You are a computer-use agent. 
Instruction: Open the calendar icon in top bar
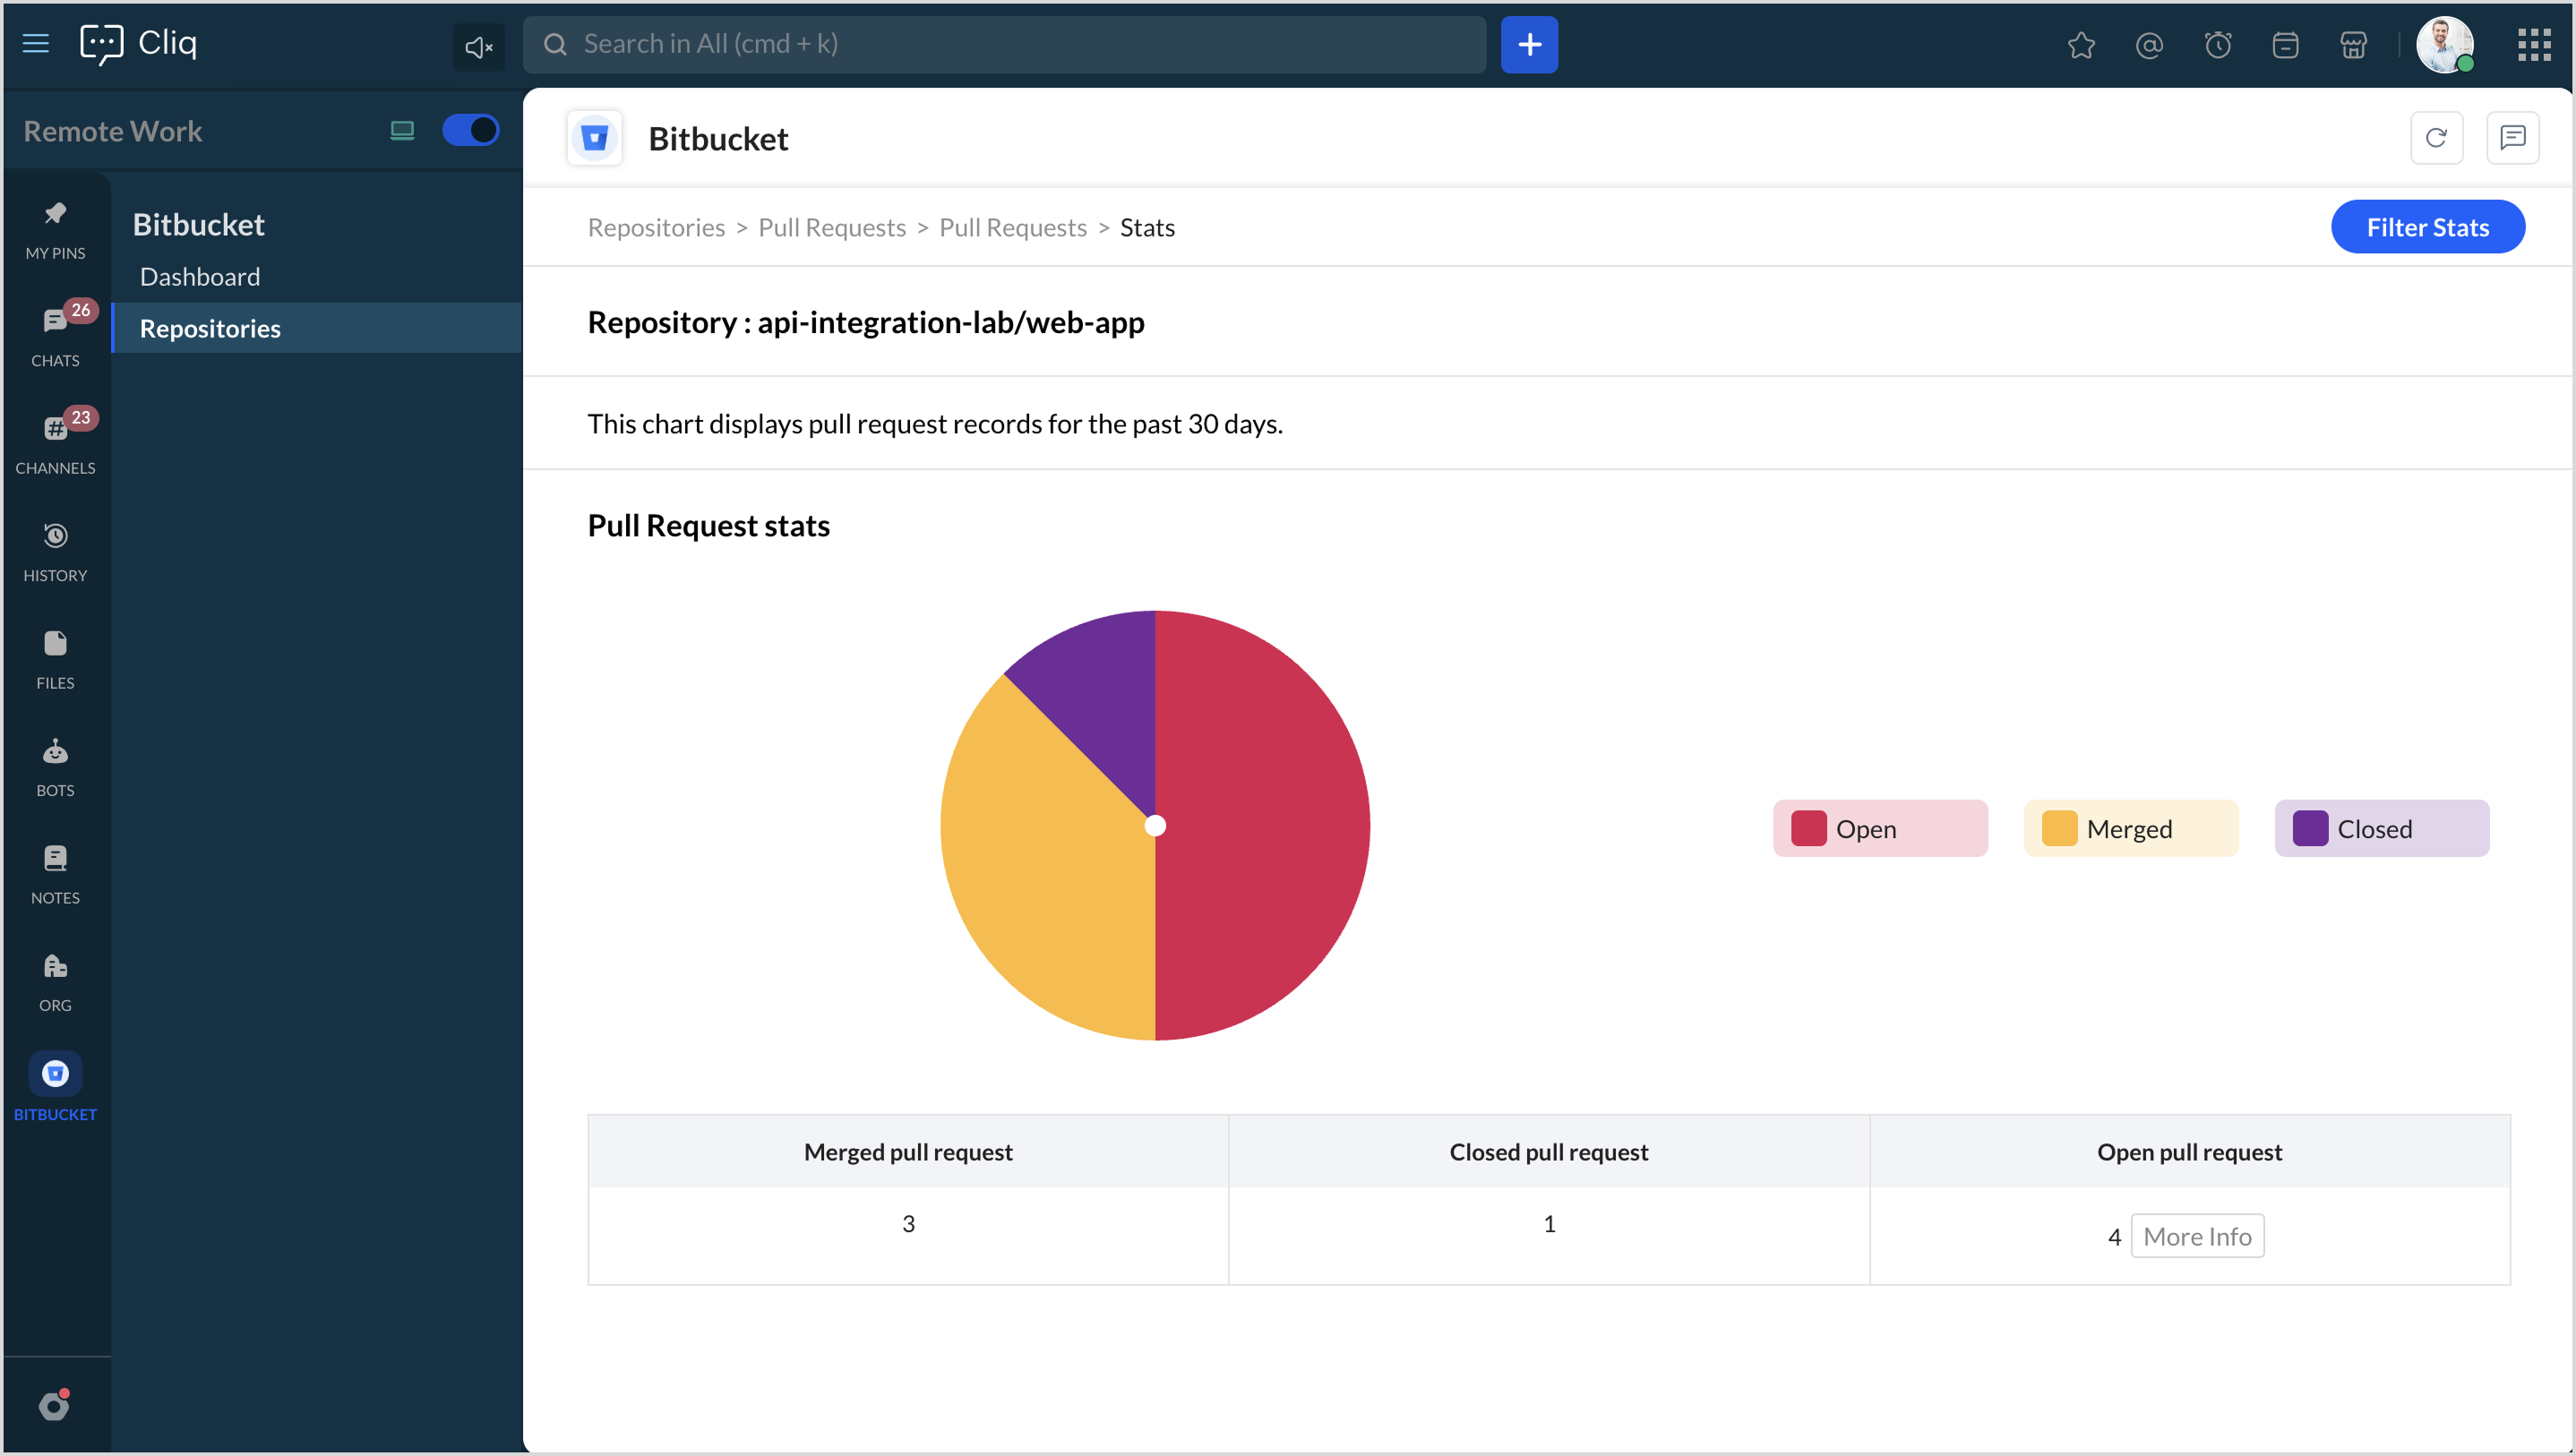click(2285, 45)
